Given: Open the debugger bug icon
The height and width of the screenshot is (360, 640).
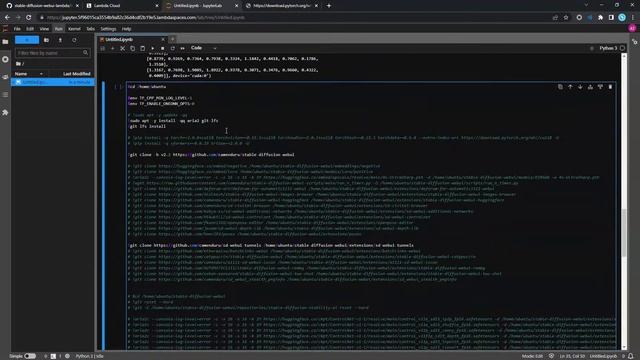Looking at the screenshot, I should point(592,48).
